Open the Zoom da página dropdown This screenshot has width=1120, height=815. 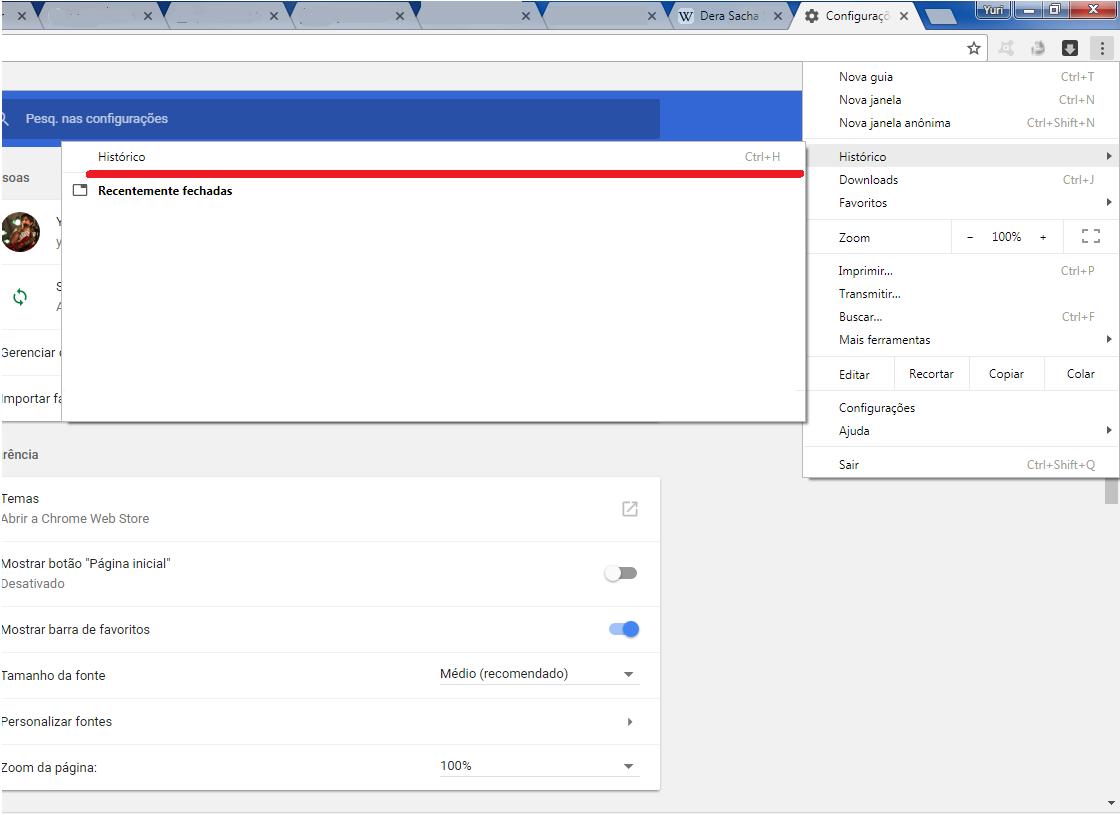537,766
